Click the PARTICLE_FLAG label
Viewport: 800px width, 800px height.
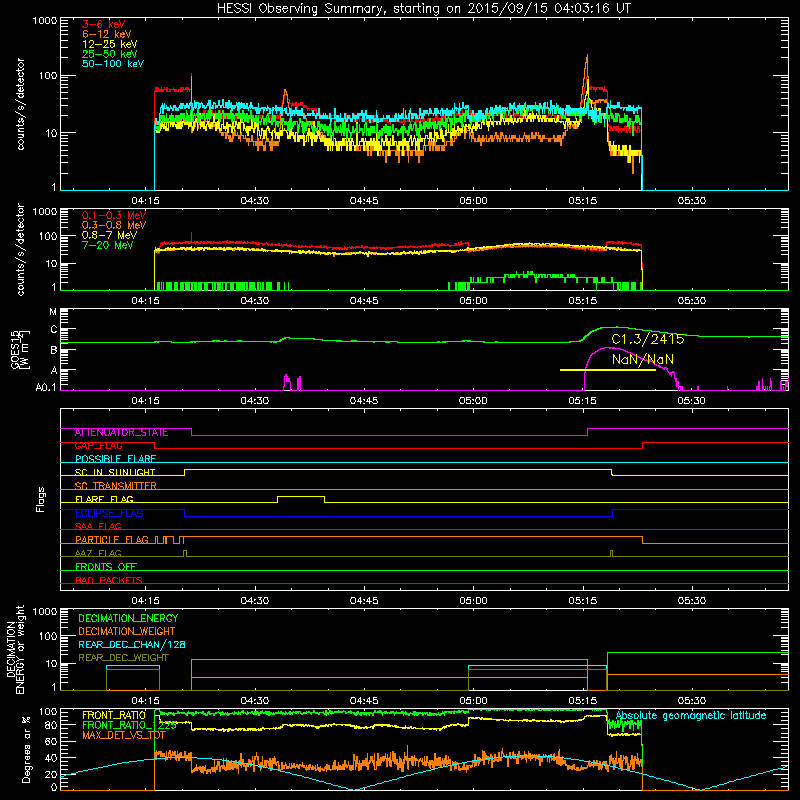click(112, 540)
